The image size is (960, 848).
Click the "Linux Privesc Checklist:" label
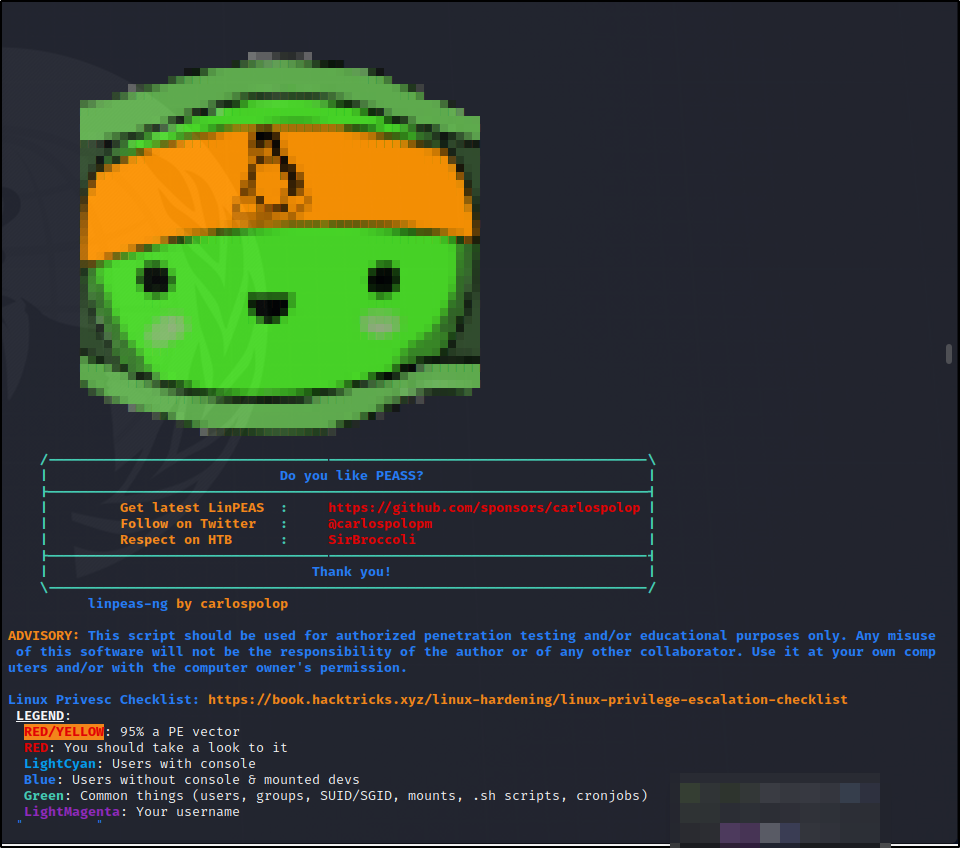pos(103,699)
